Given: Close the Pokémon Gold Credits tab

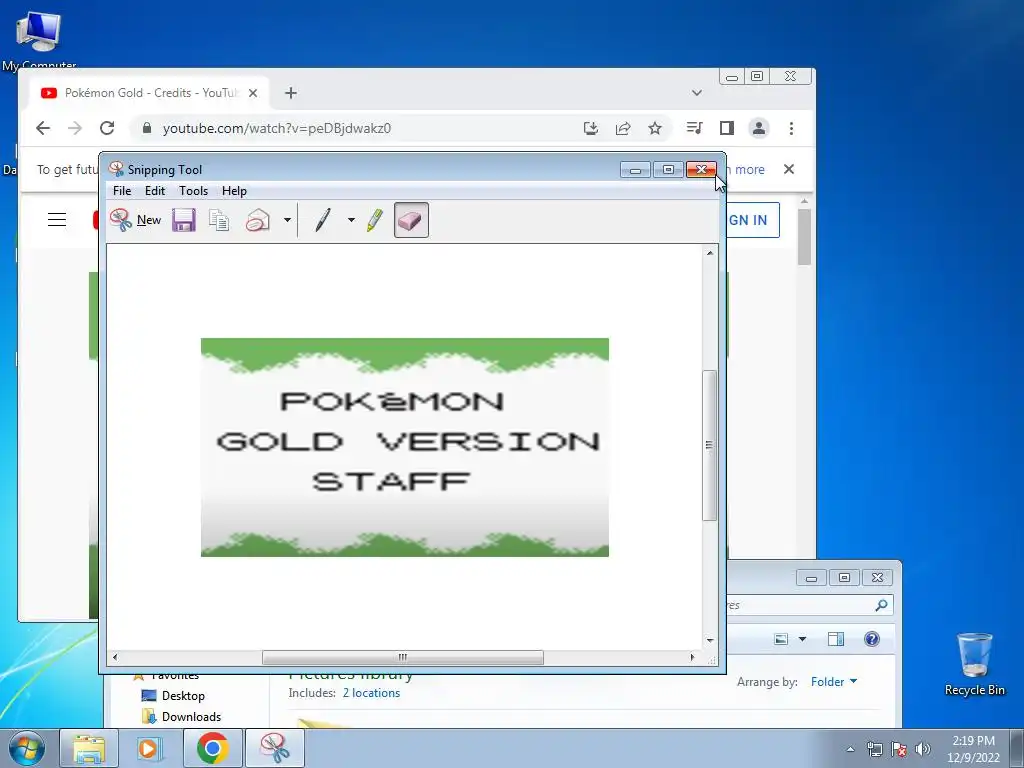Looking at the screenshot, I should [x=253, y=93].
